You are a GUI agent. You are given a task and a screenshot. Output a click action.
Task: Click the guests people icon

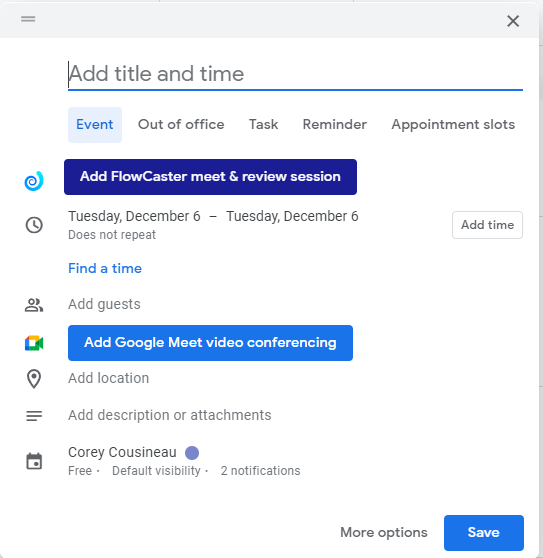[34, 305]
